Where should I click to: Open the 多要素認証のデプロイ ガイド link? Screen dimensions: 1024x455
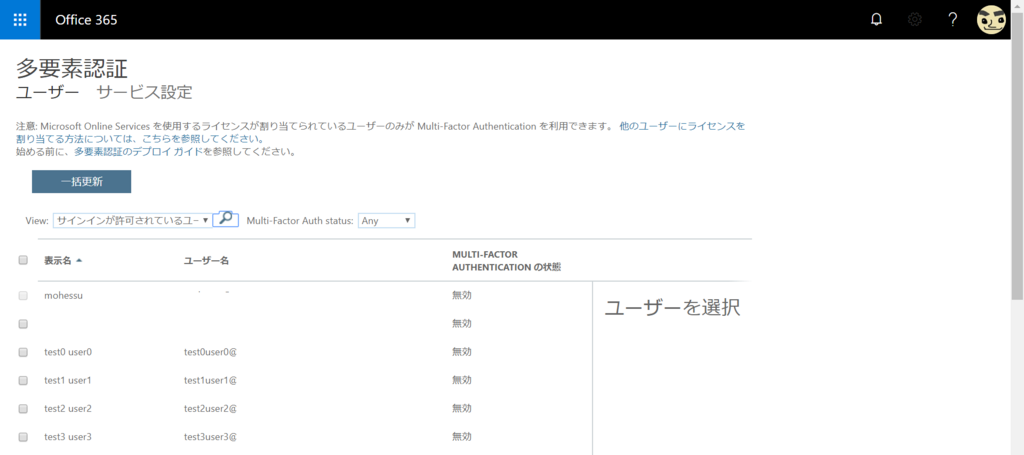click(x=138, y=152)
